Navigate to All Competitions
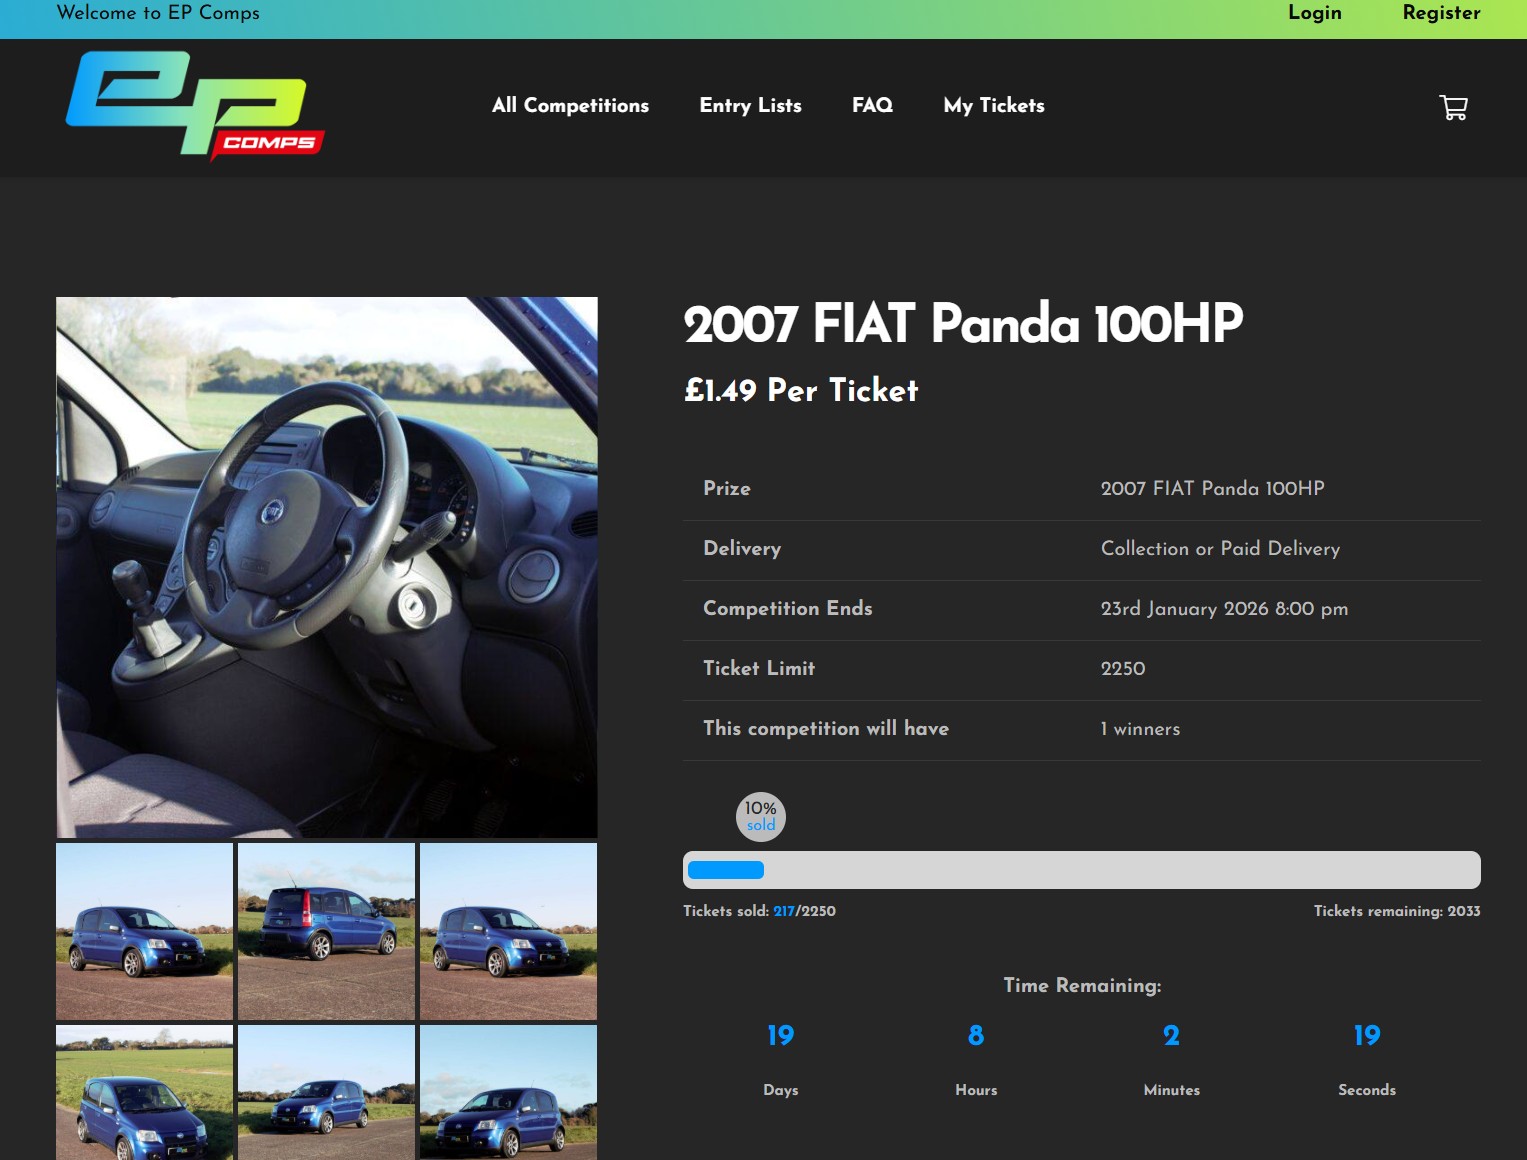 click(x=570, y=106)
